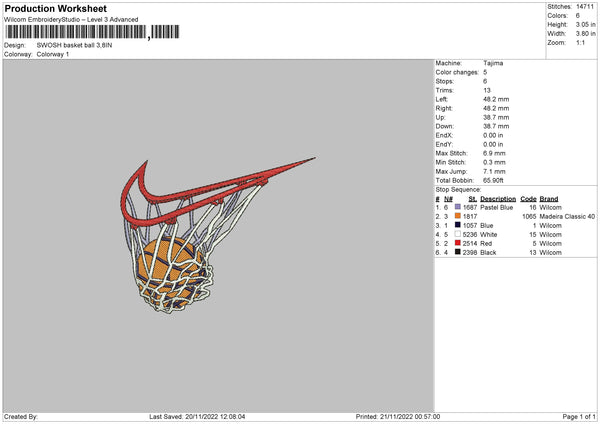This screenshot has width=600, height=424.
Task: Select the 'Colorway 1' value
Action: (x=53, y=54)
